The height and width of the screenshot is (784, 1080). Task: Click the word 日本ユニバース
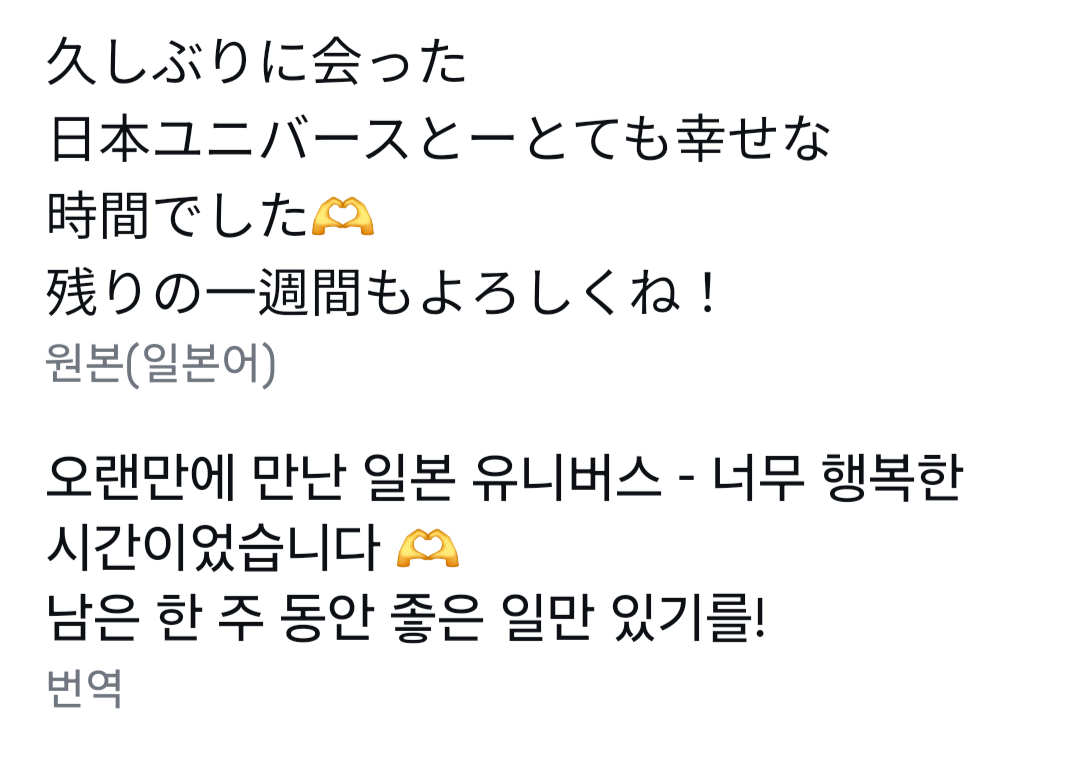click(x=229, y=139)
